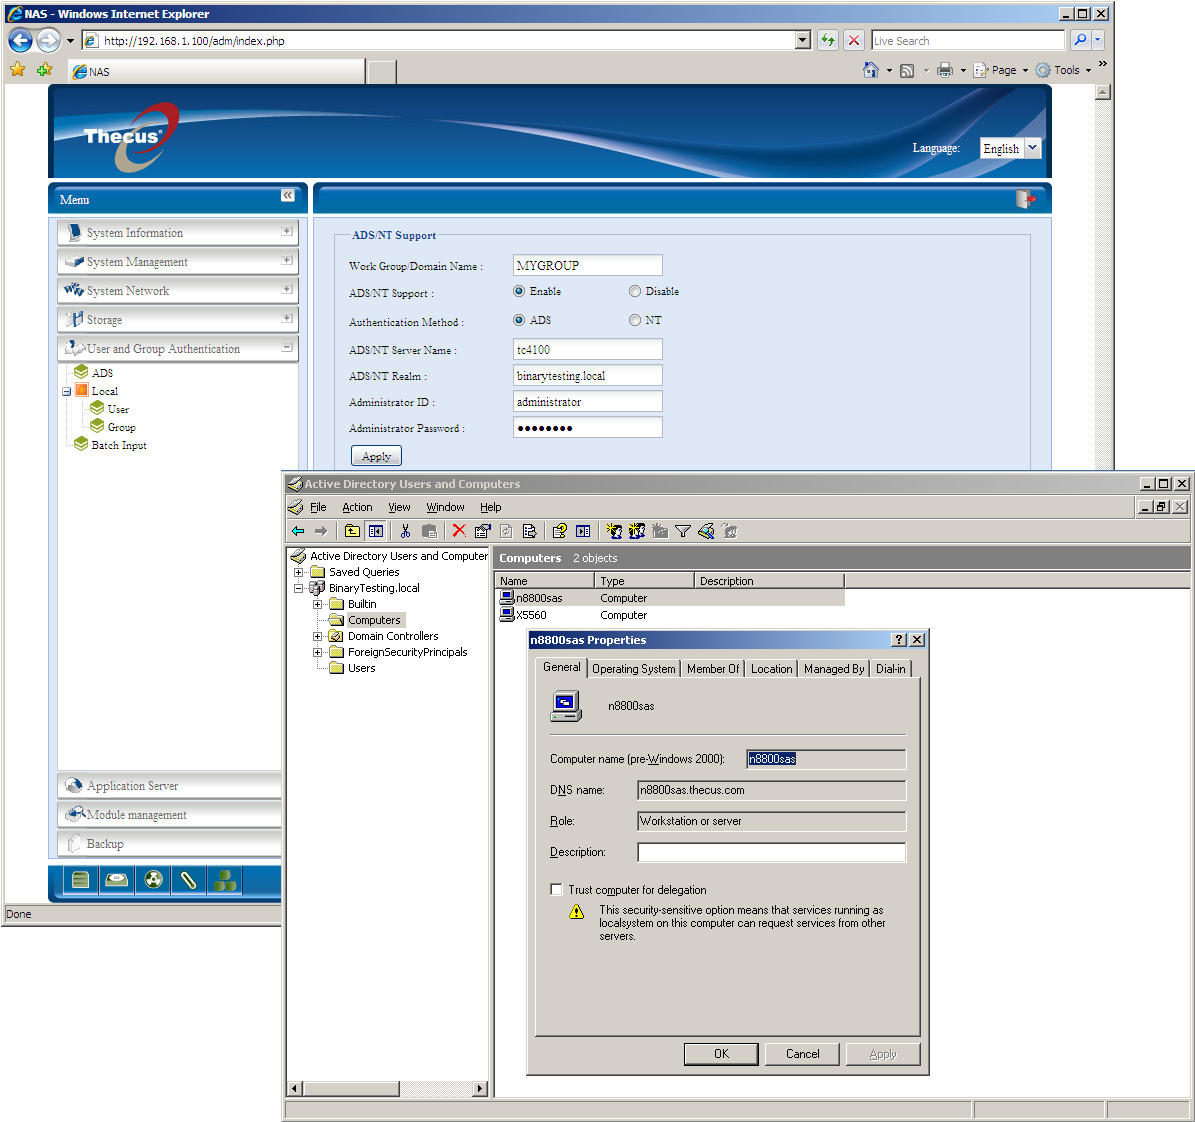Open the filter options in Active Directory console

coord(682,531)
